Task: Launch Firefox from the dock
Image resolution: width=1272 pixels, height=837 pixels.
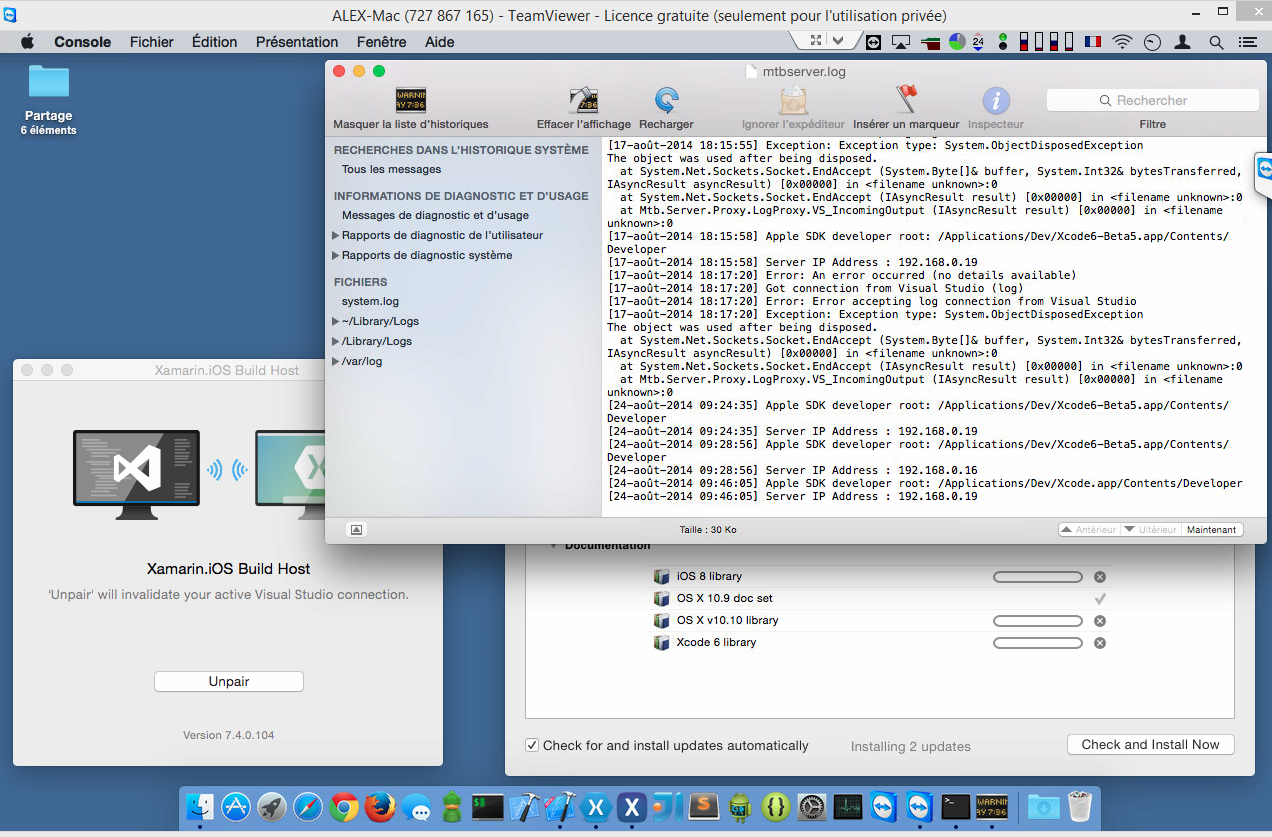Action: coord(380,806)
